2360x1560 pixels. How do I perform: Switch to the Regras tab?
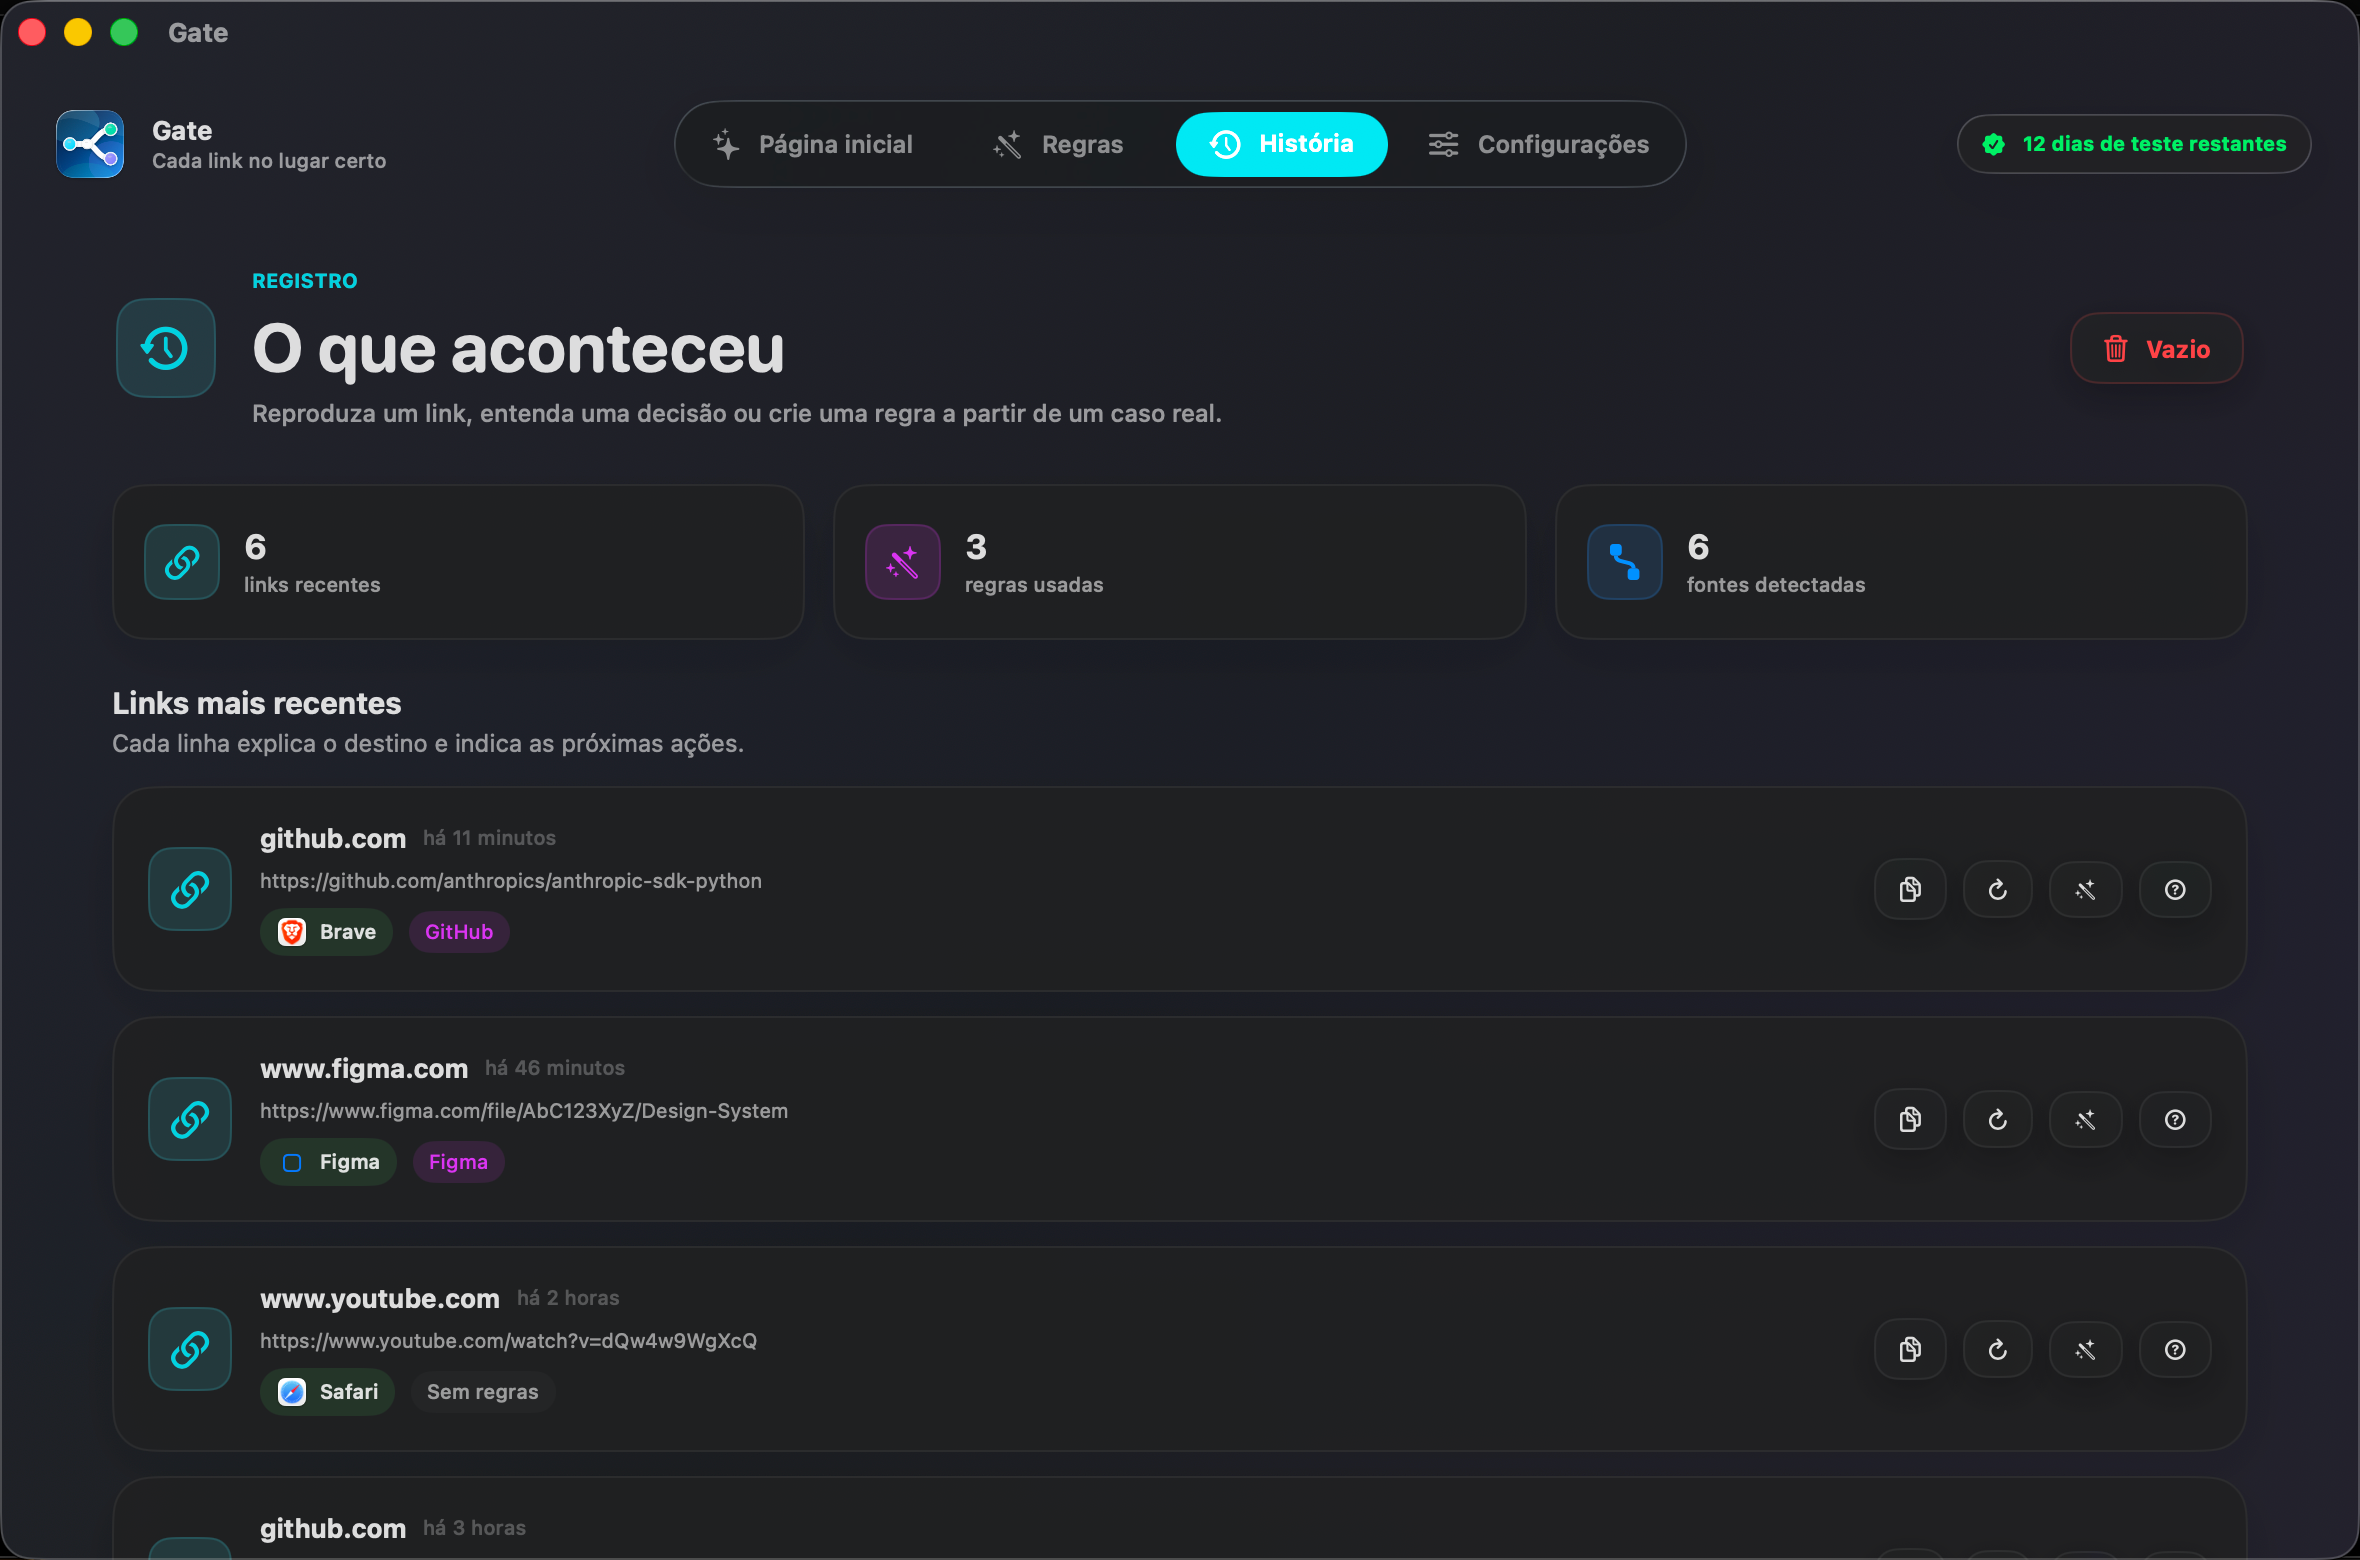point(1058,144)
